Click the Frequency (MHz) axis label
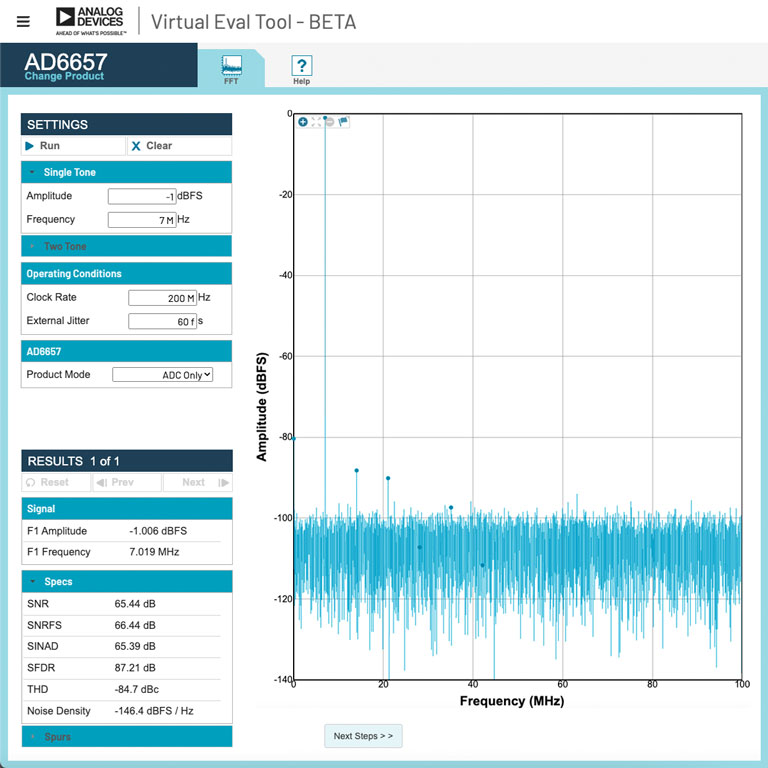 click(512, 701)
